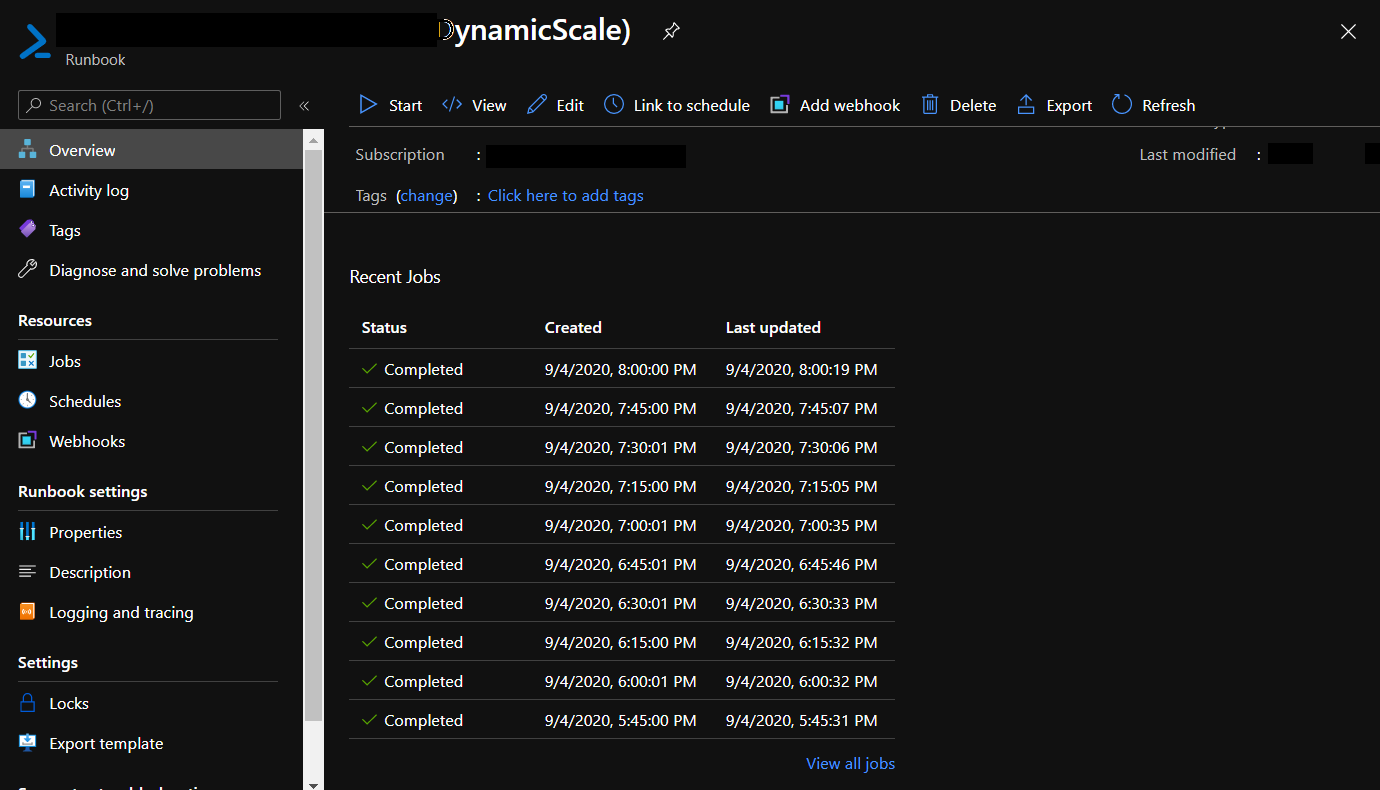Open the job created 9/4/2020, 7:45:00 PM
The width and height of the screenshot is (1380, 790).
(622, 408)
